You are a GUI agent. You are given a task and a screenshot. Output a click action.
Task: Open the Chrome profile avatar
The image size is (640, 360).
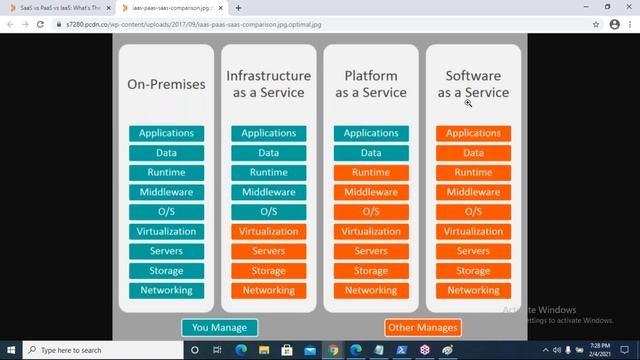(615, 24)
